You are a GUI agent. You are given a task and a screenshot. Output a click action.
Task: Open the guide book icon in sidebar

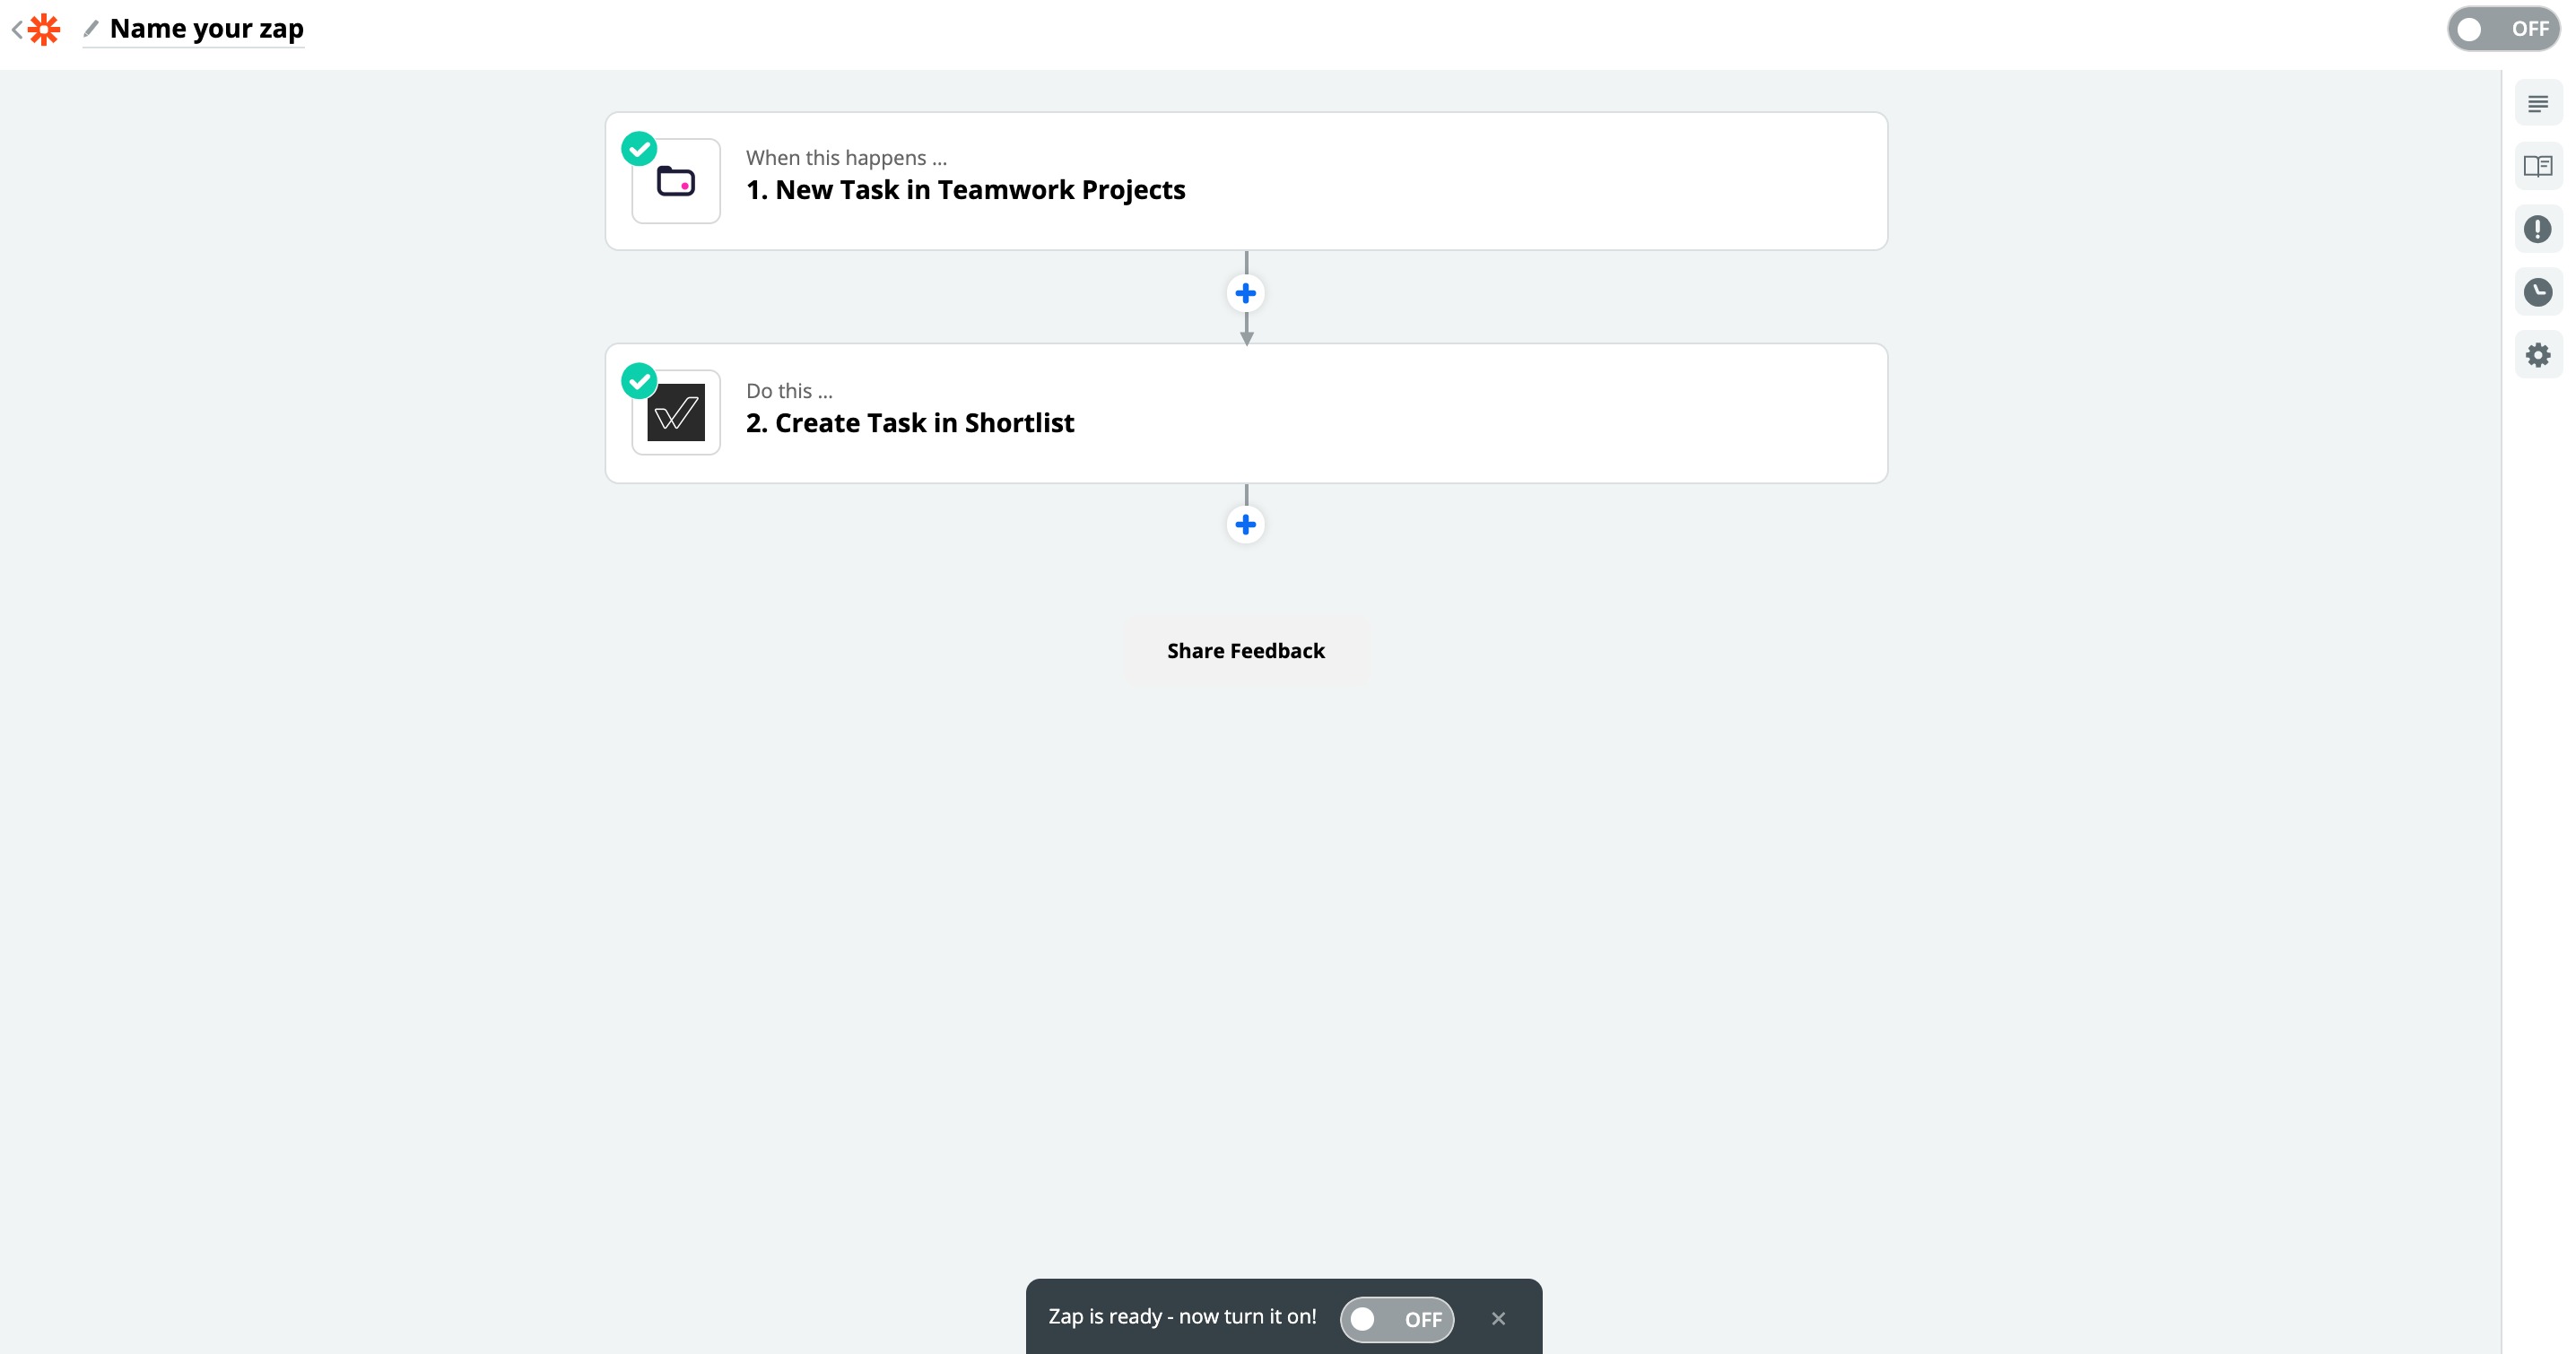point(2537,166)
